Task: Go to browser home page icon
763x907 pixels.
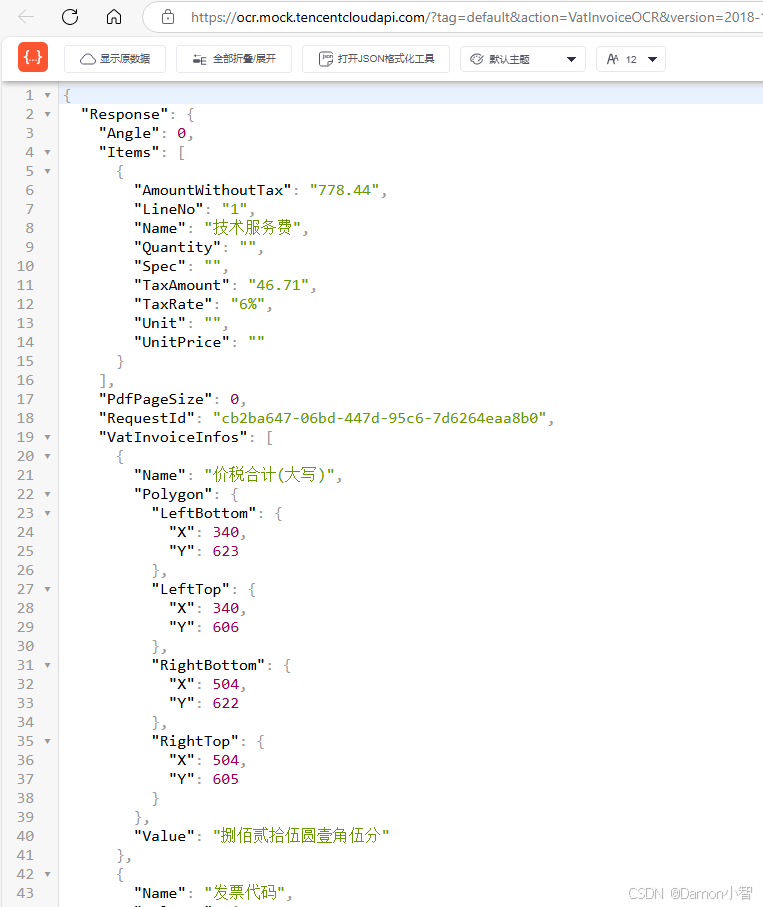Action: [114, 17]
